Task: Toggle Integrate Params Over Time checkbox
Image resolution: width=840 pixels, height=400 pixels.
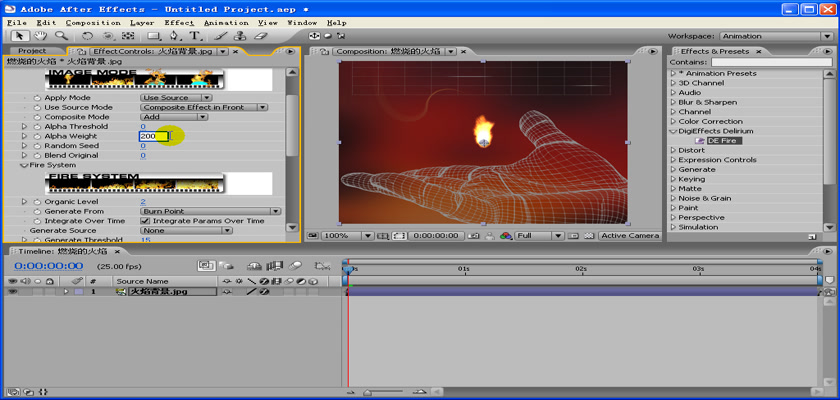Action: point(145,221)
